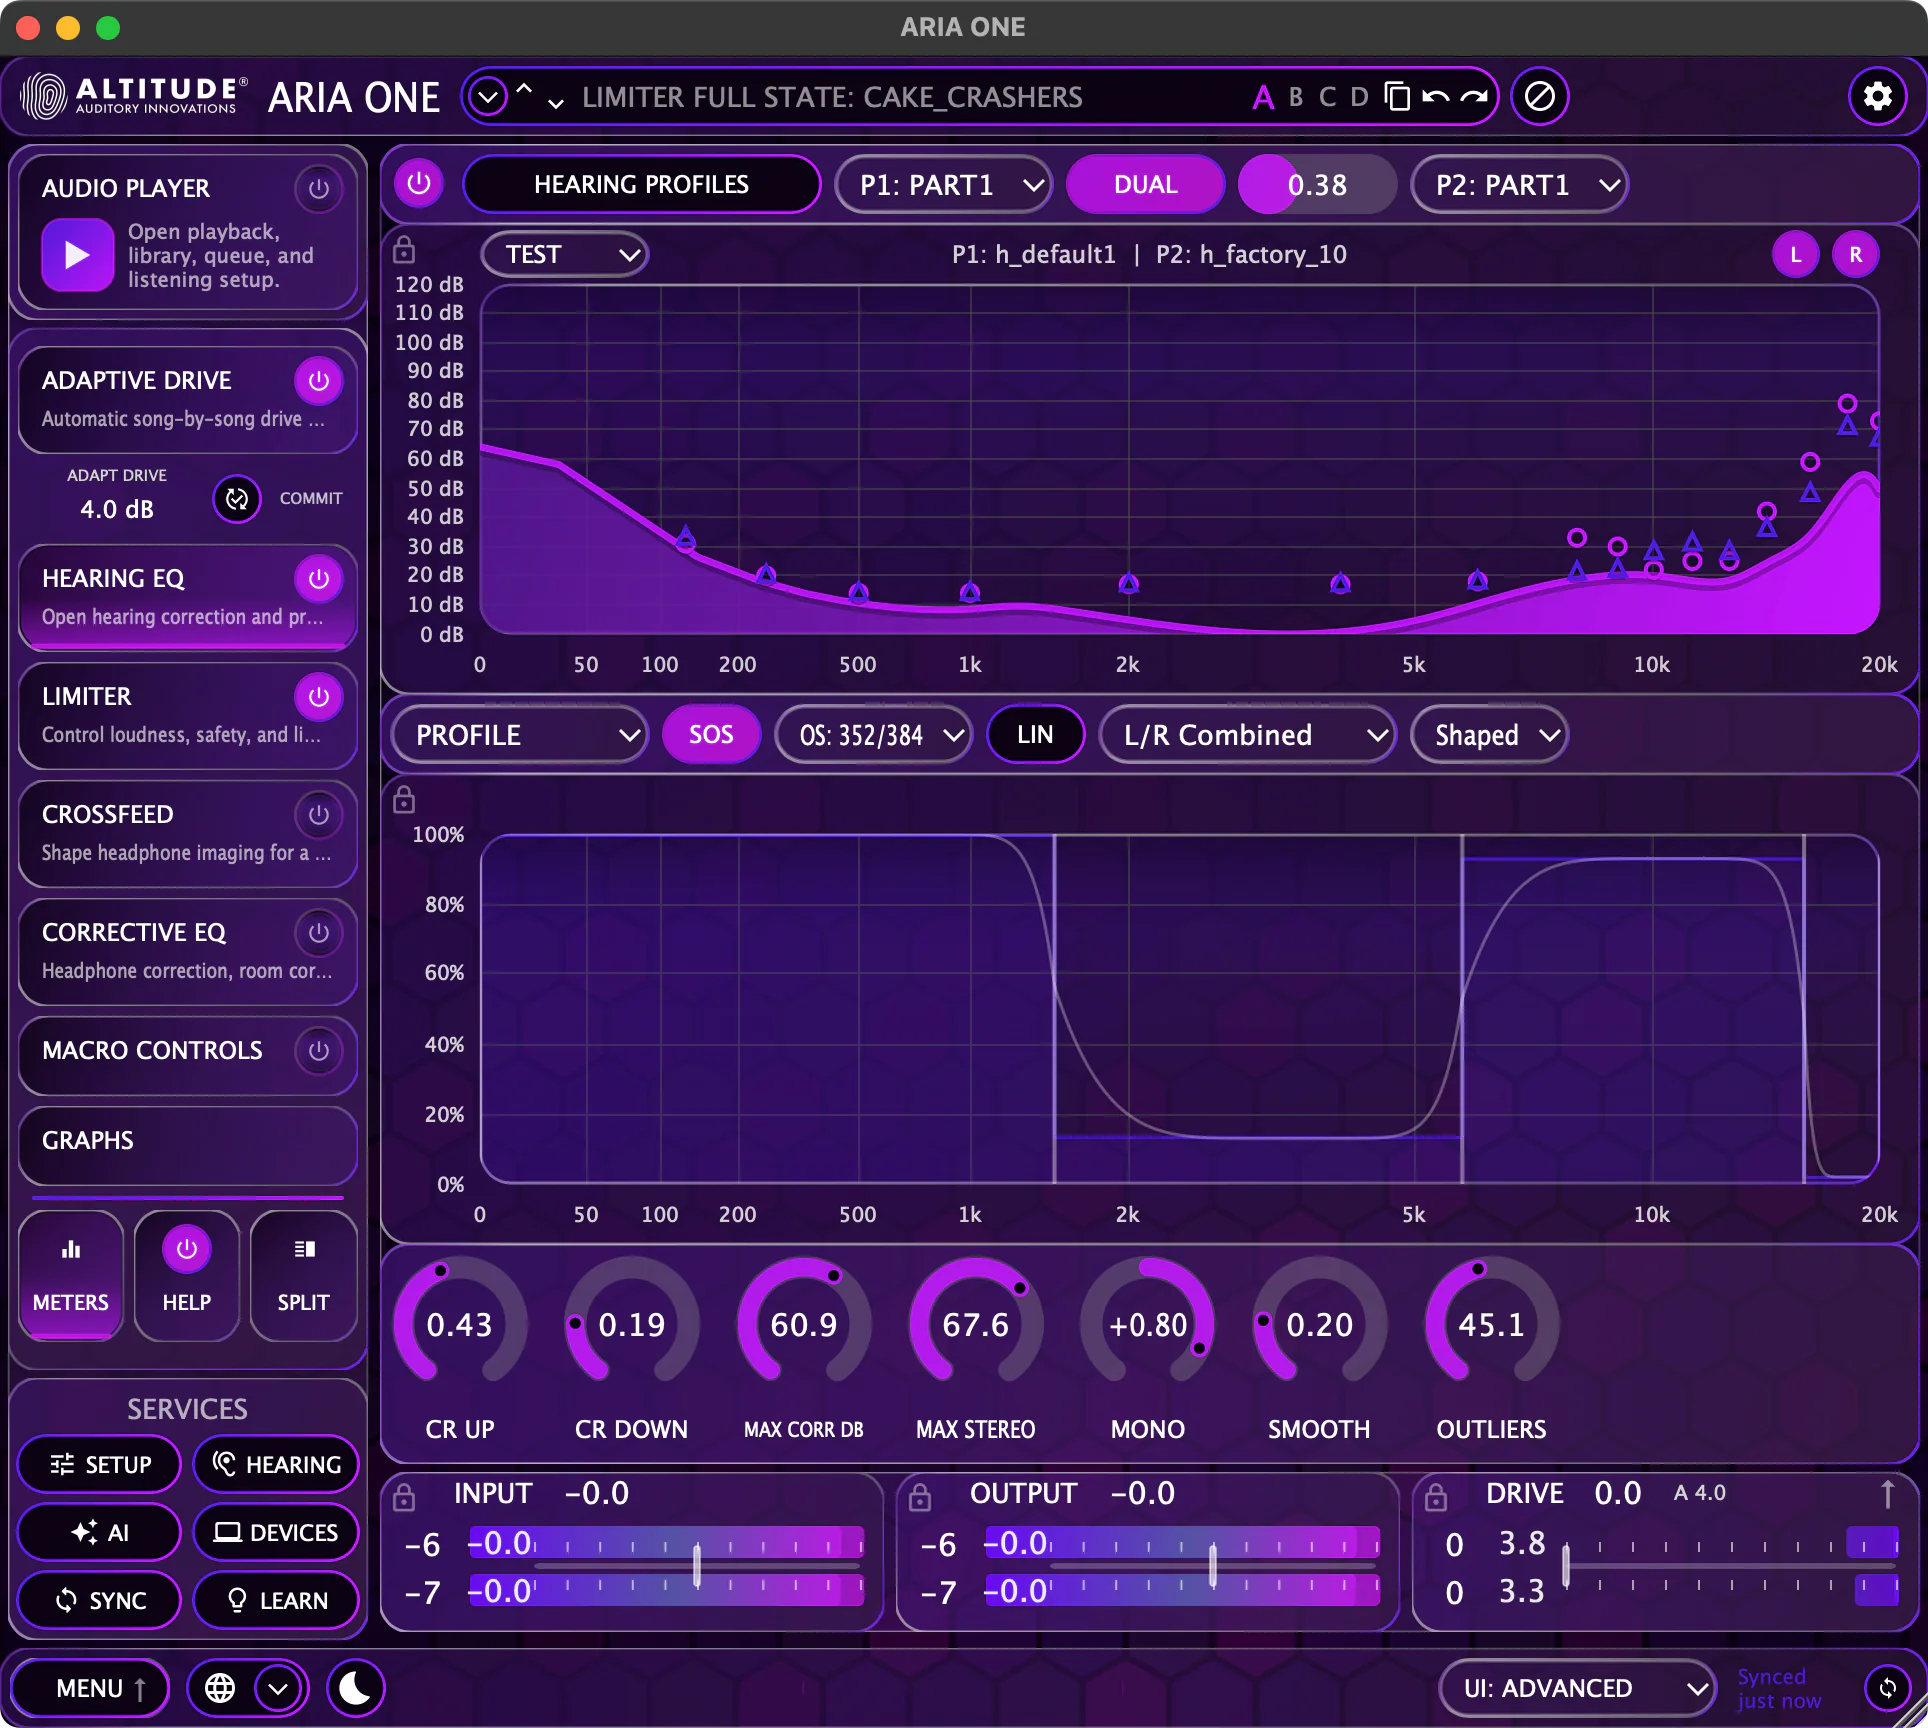Viewport: 1928px width, 1728px height.
Task: Open the P2: PART1 dropdown
Action: pos(1519,184)
